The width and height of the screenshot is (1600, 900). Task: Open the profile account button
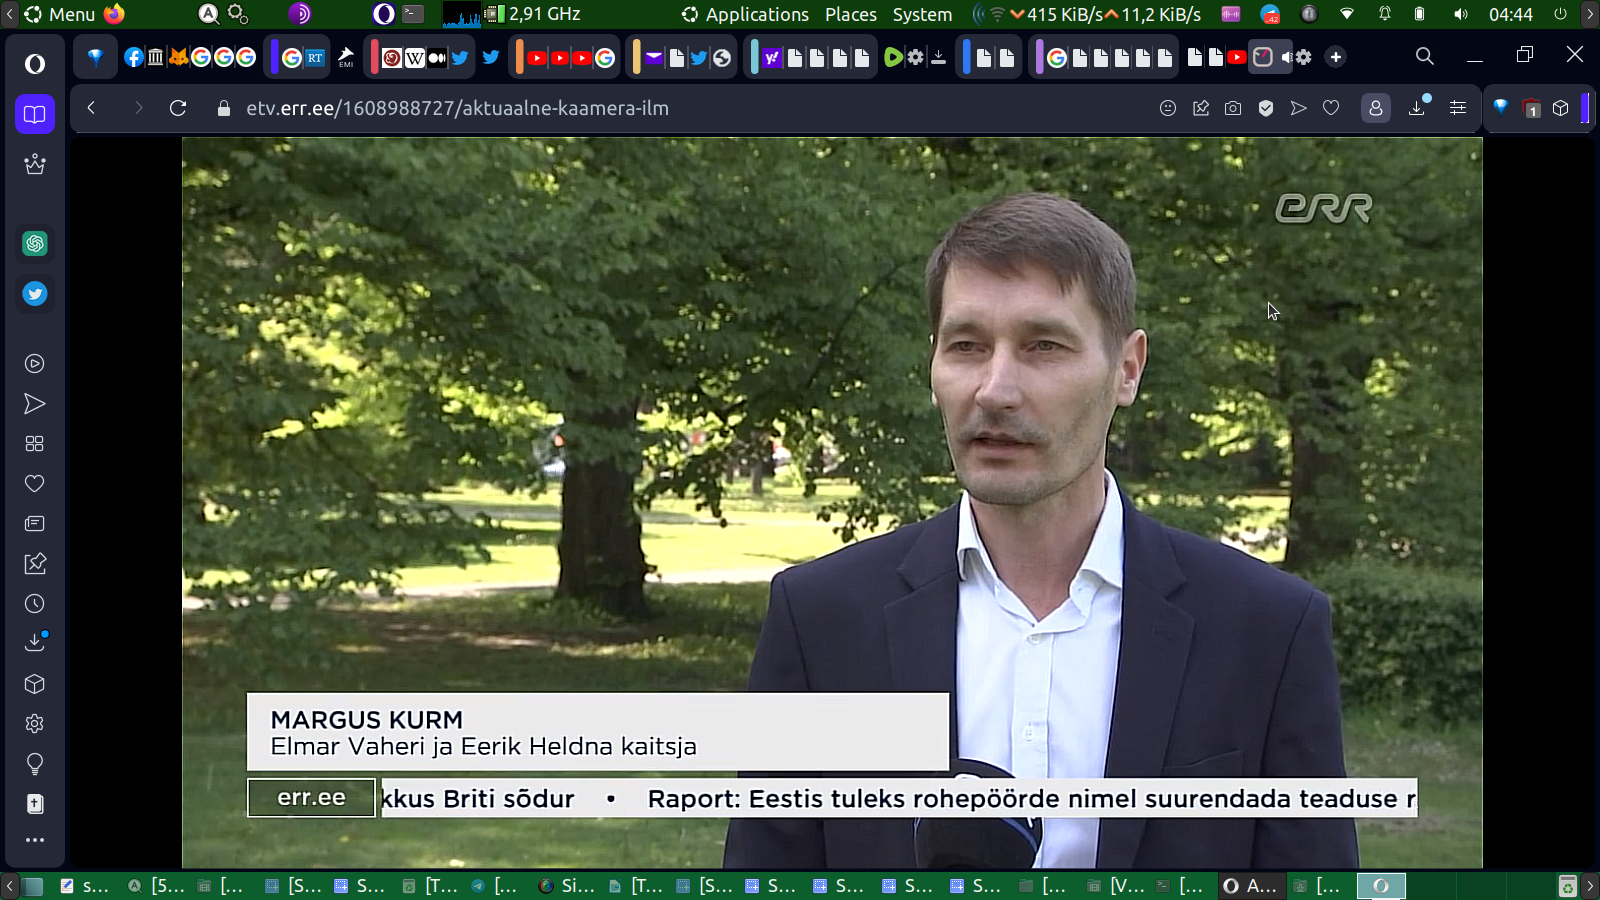click(x=1376, y=108)
